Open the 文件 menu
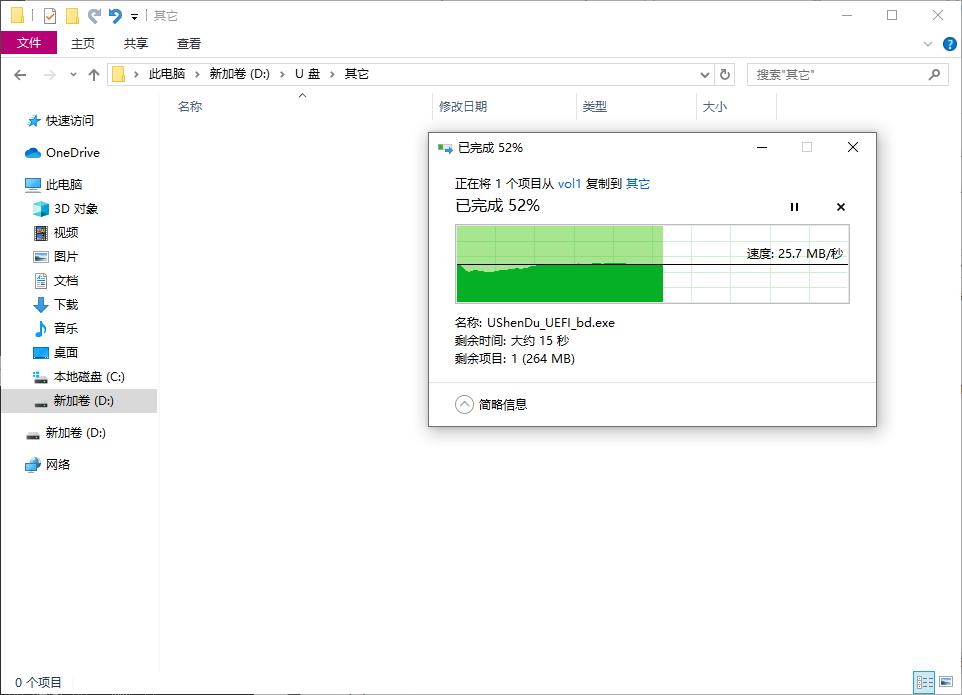 tap(30, 43)
